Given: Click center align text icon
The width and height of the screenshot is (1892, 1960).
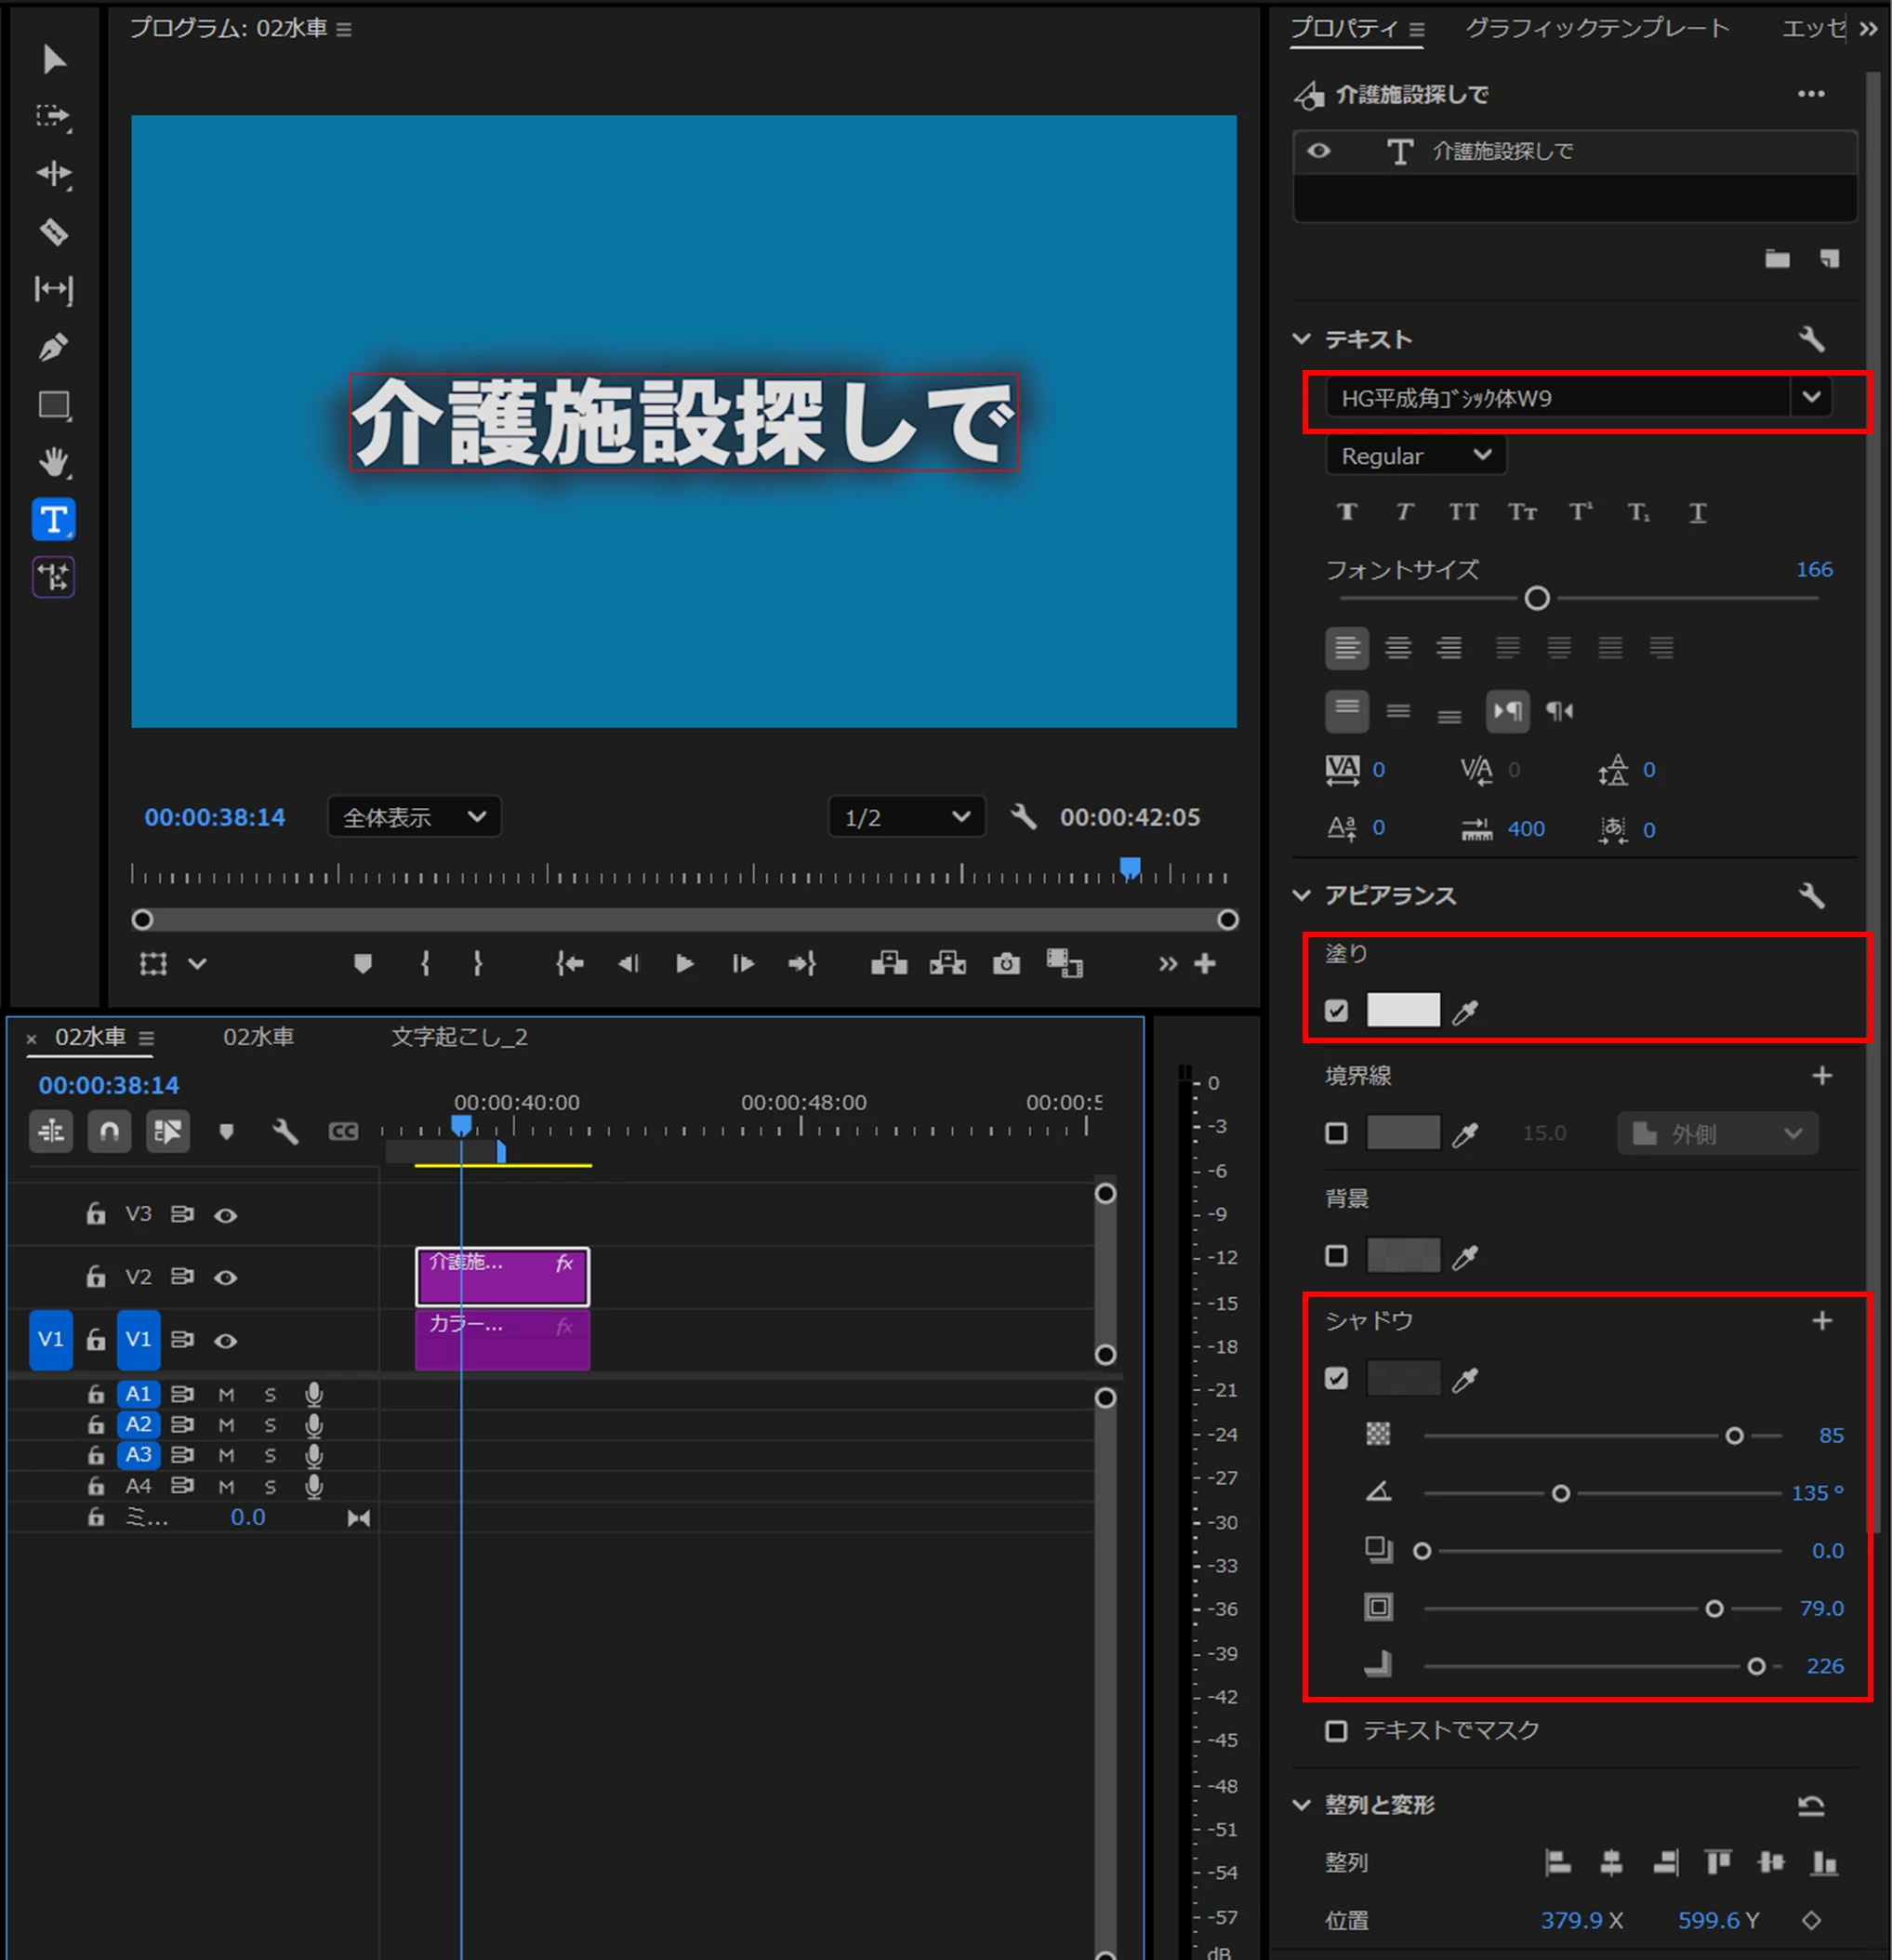Looking at the screenshot, I should click(x=1398, y=648).
